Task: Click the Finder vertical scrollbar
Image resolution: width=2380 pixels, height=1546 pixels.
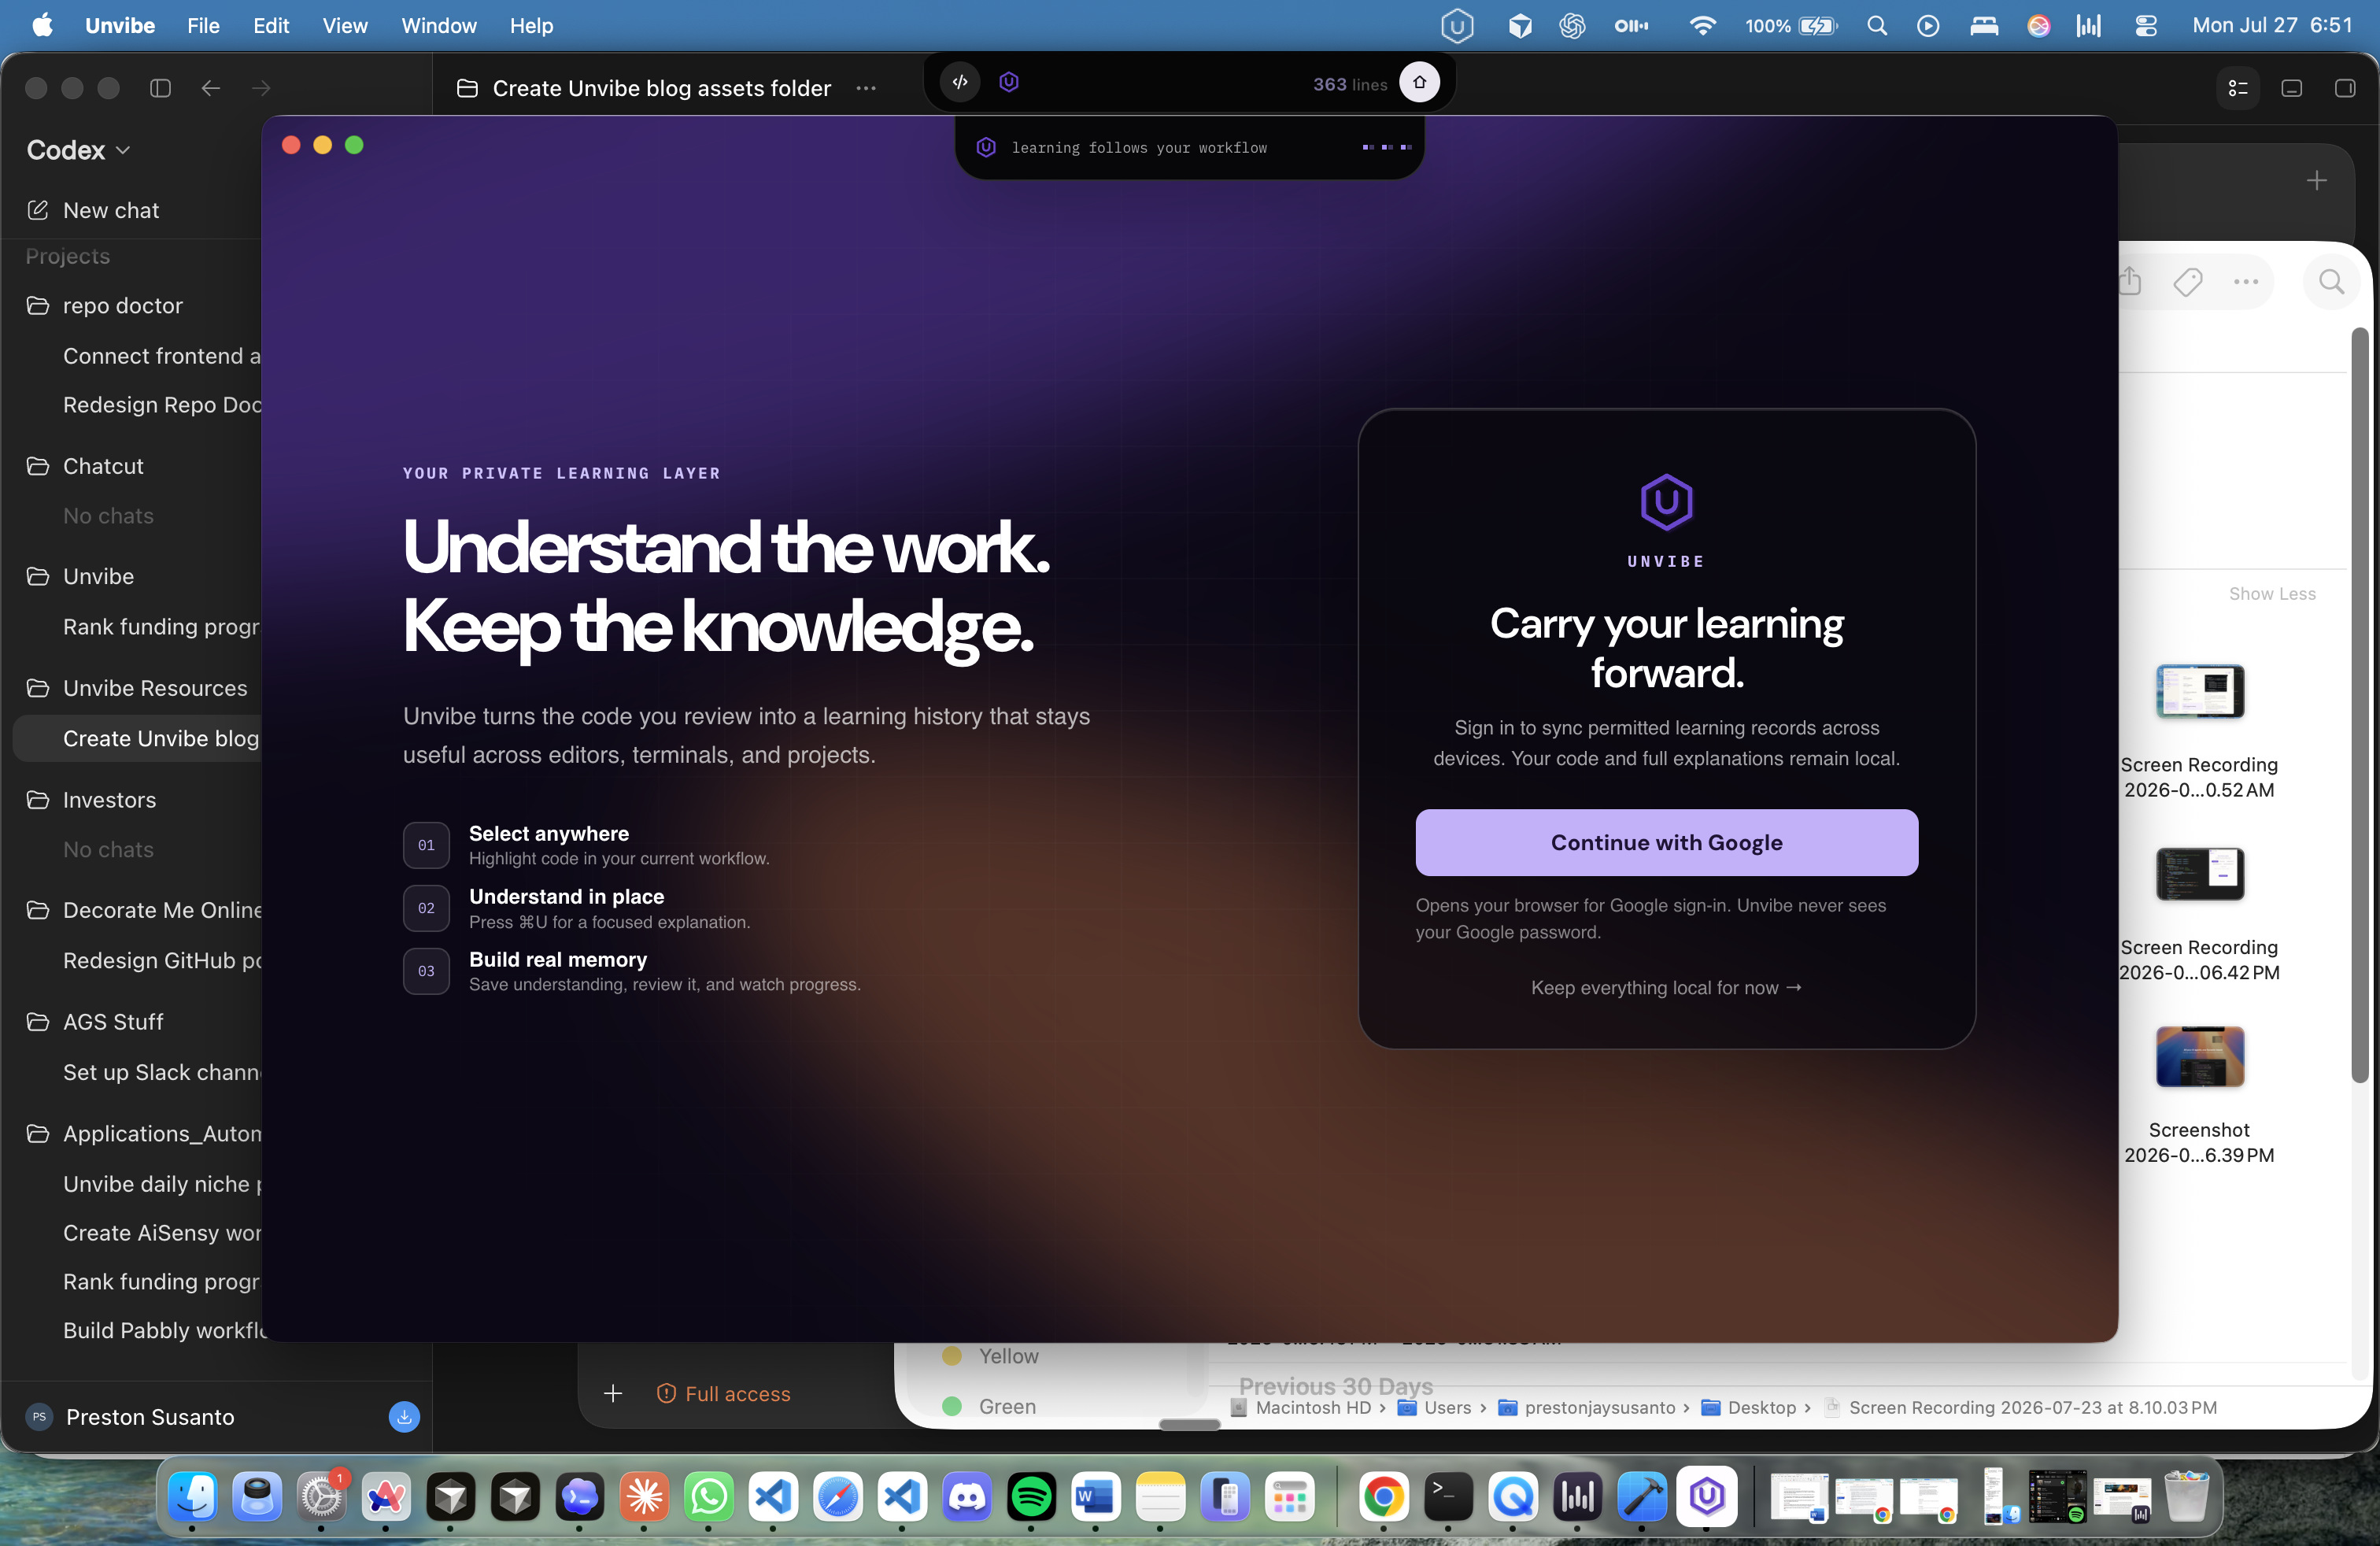Action: tap(2360, 705)
